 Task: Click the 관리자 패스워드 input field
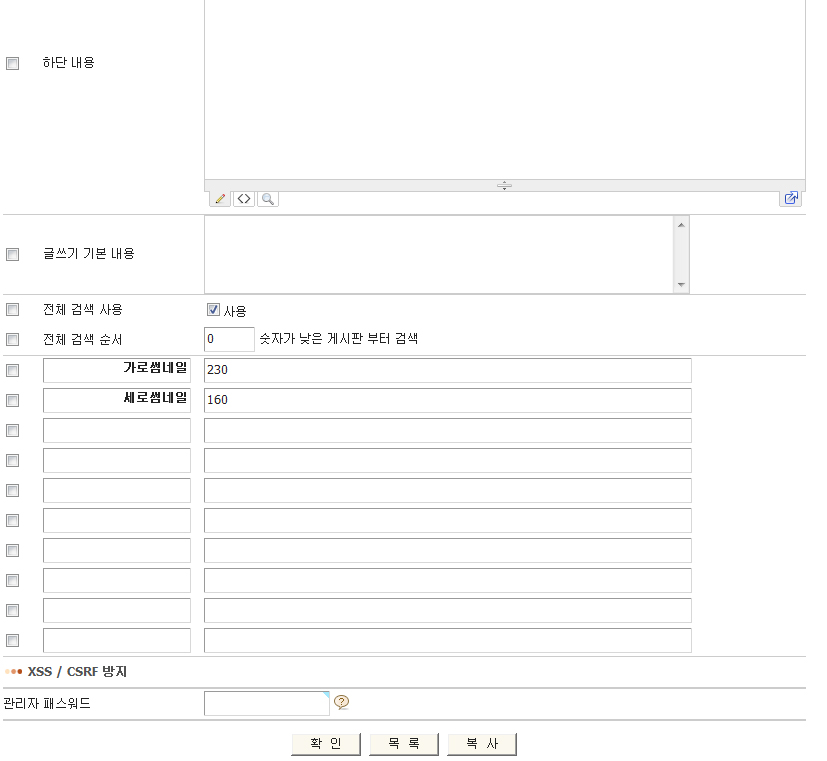tap(266, 704)
